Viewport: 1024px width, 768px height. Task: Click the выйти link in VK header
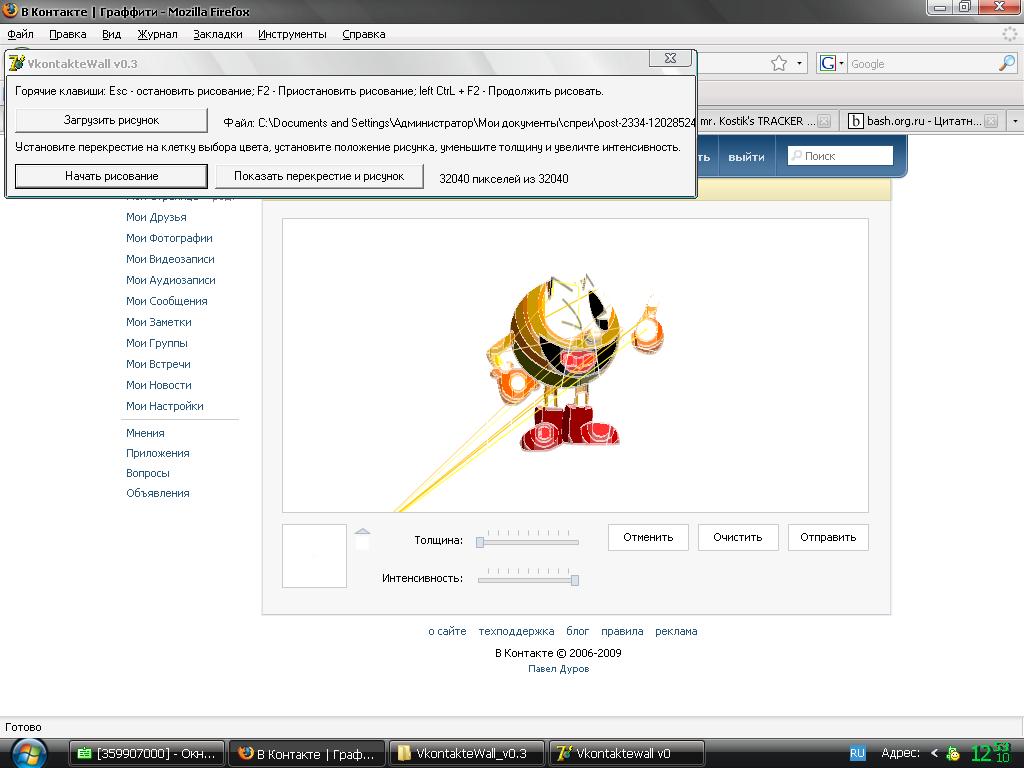pos(746,157)
